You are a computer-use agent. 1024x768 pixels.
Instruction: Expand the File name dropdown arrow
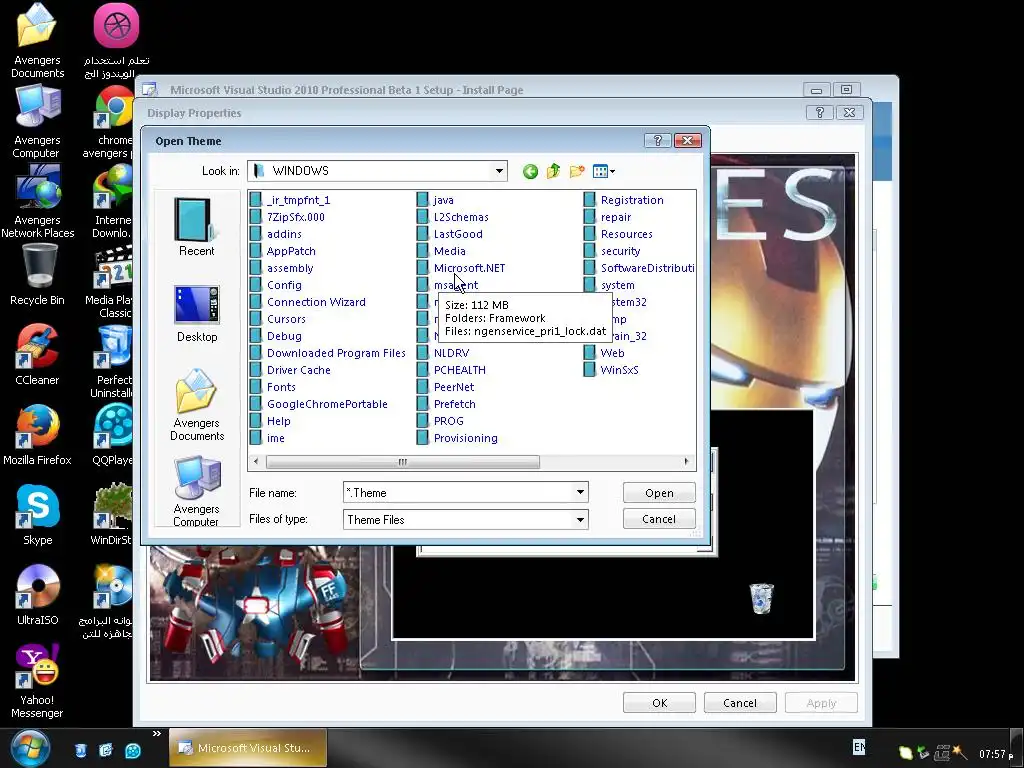(x=580, y=492)
